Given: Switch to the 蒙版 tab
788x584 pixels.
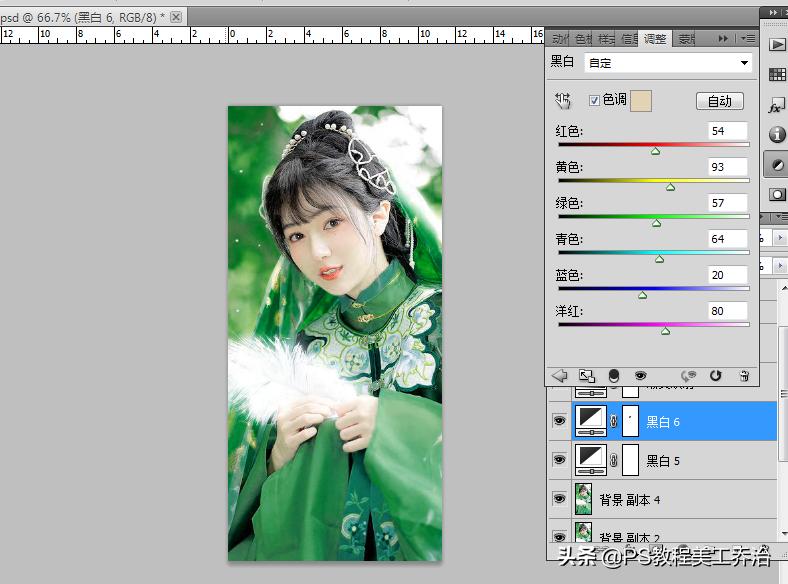Looking at the screenshot, I should coord(686,39).
